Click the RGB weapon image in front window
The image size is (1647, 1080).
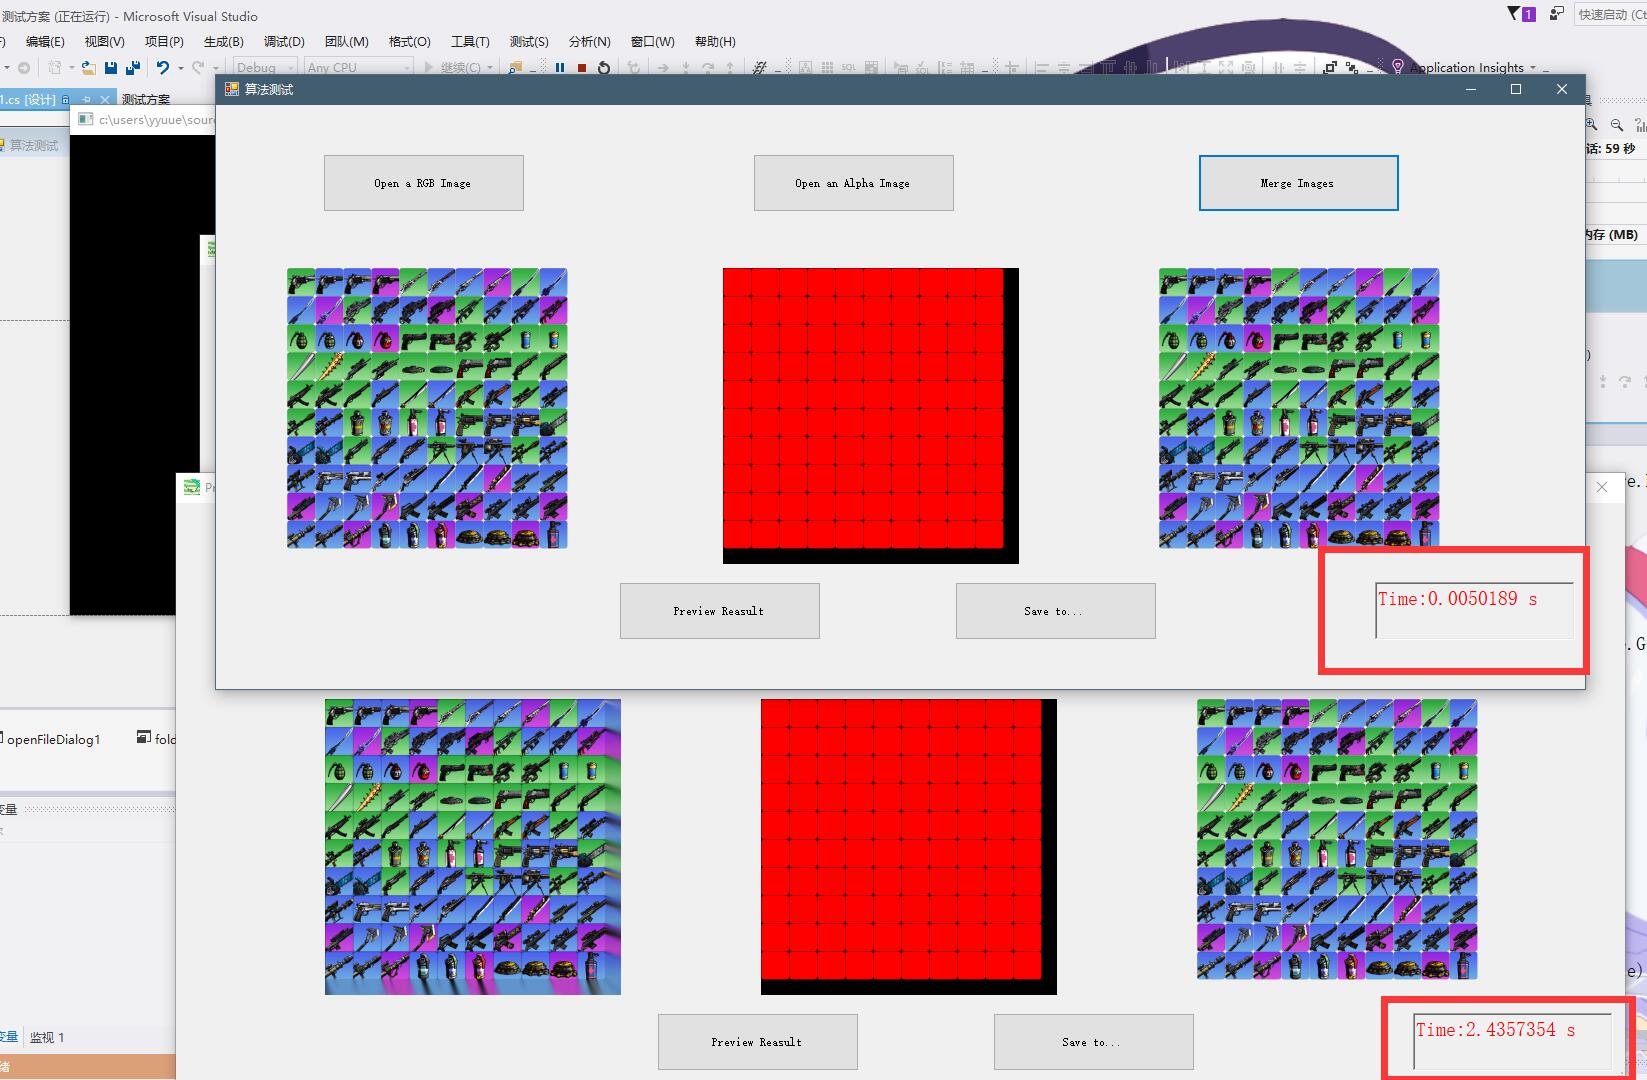pyautogui.click(x=427, y=408)
